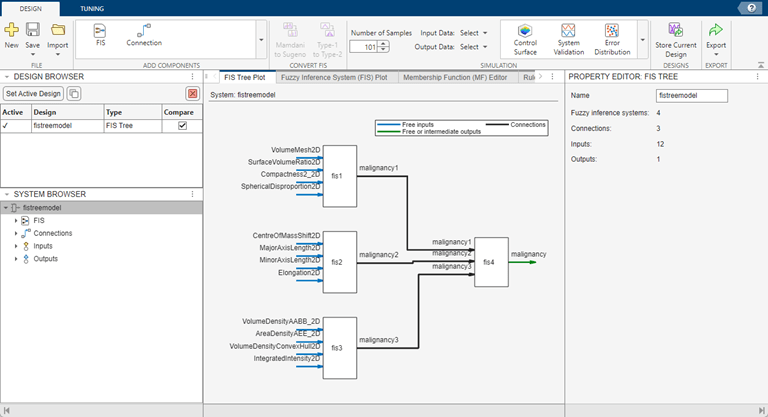This screenshot has width=768, height=417.
Task: Delete the selected design with red X
Action: 192,93
